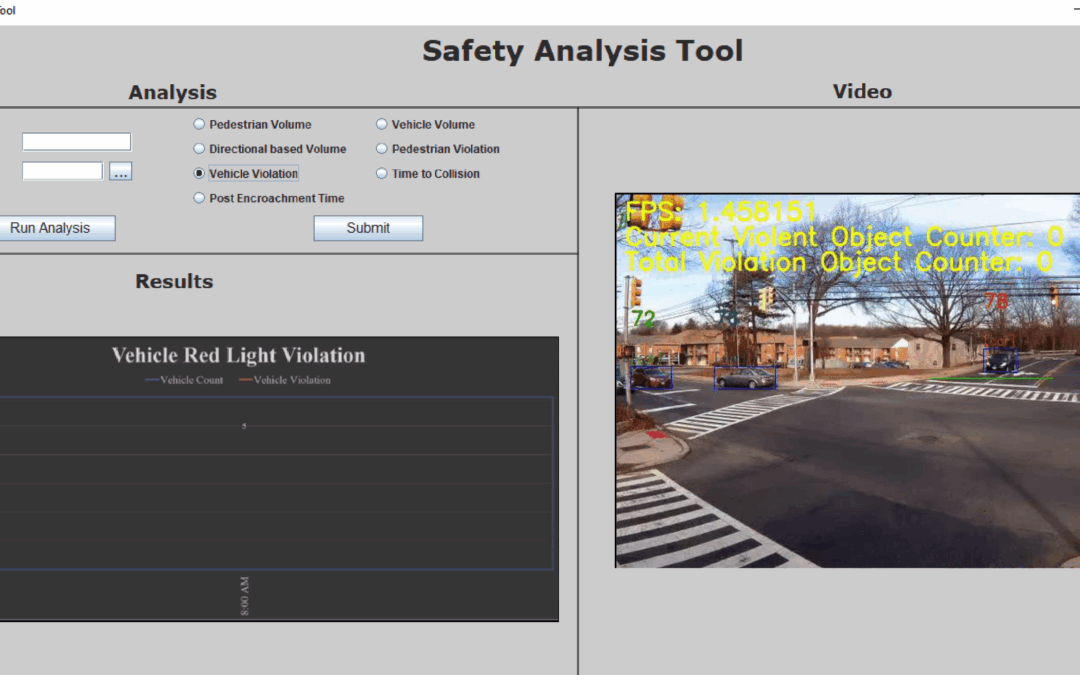Click the Submit button
This screenshot has height=675, width=1080.
click(368, 228)
